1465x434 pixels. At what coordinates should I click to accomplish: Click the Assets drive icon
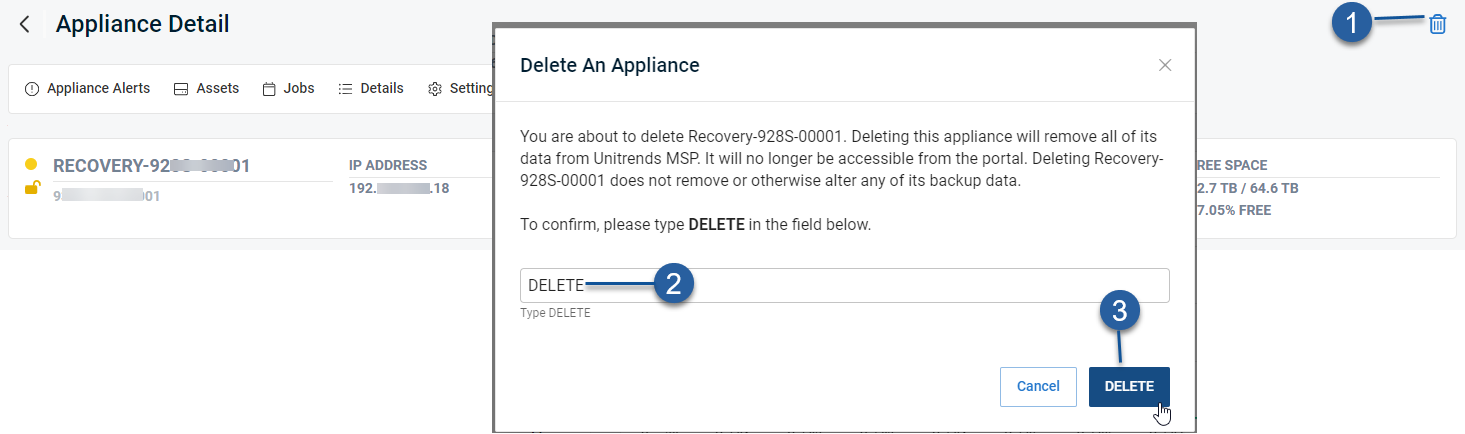(181, 89)
